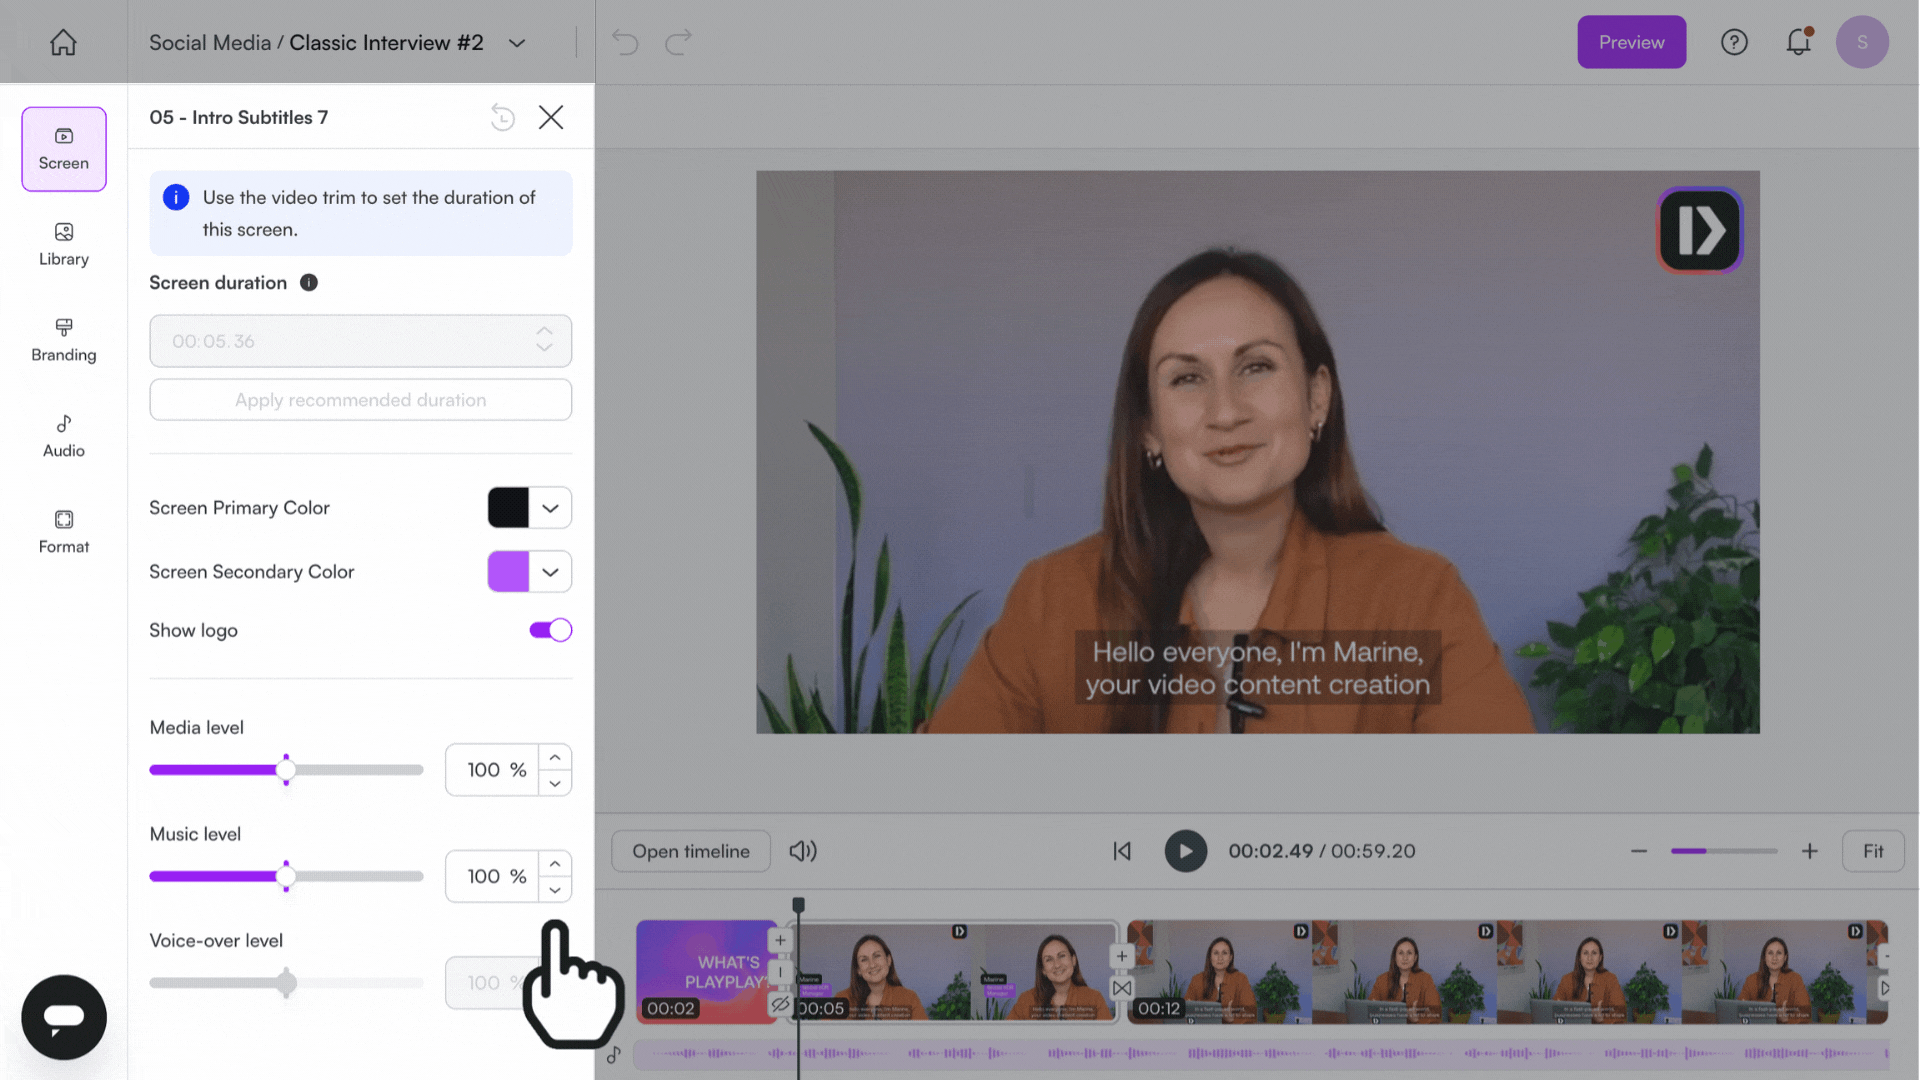This screenshot has width=1920, height=1080.
Task: Click the blue info icon in the trim hint
Action: 176,197
